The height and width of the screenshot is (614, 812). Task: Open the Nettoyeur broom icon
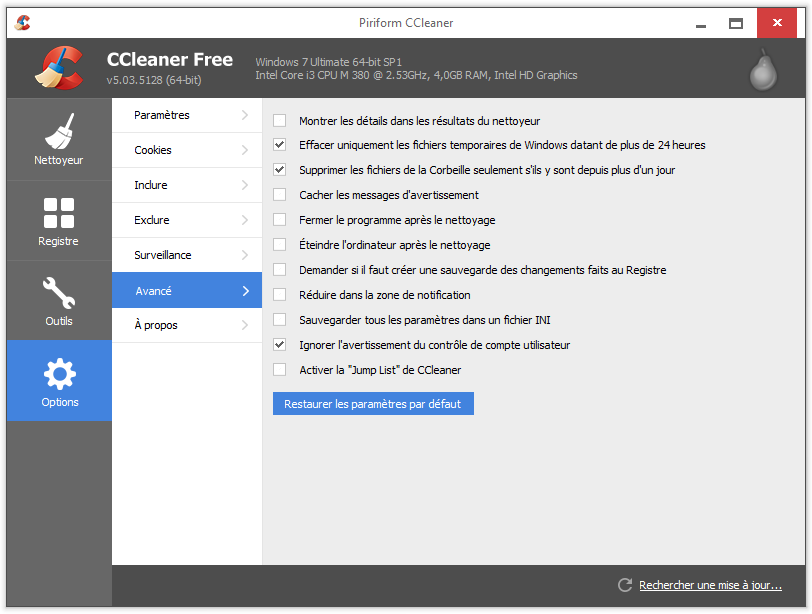pos(59,130)
